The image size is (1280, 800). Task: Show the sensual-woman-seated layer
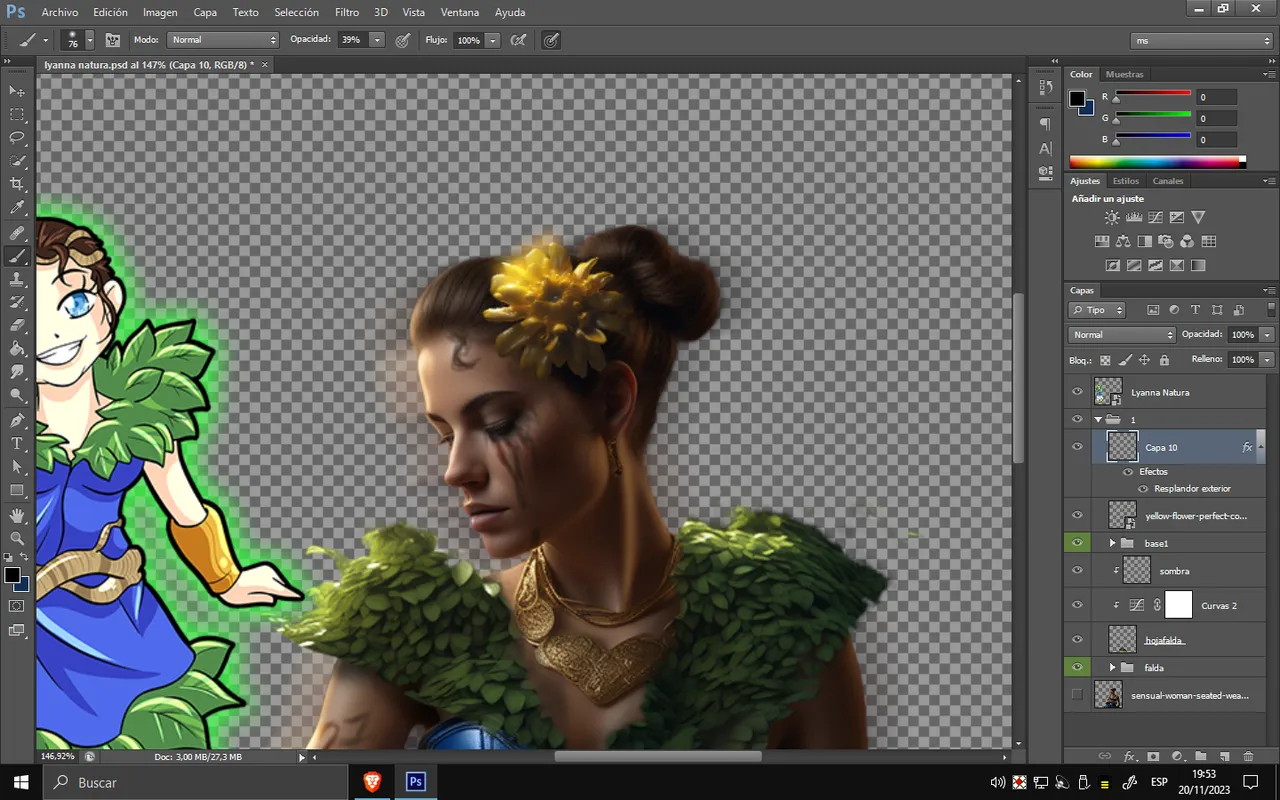[1077, 694]
